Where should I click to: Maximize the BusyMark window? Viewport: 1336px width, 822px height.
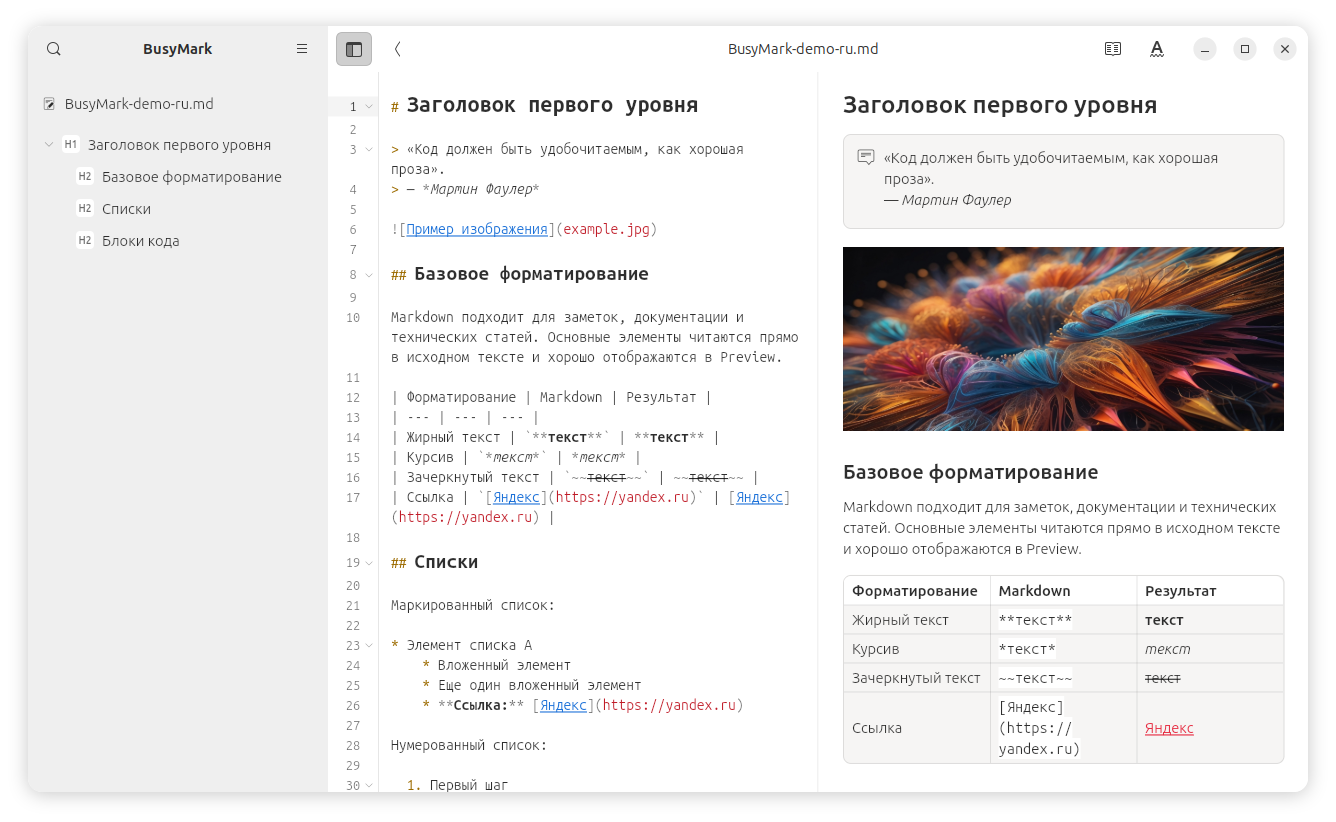(x=1245, y=49)
